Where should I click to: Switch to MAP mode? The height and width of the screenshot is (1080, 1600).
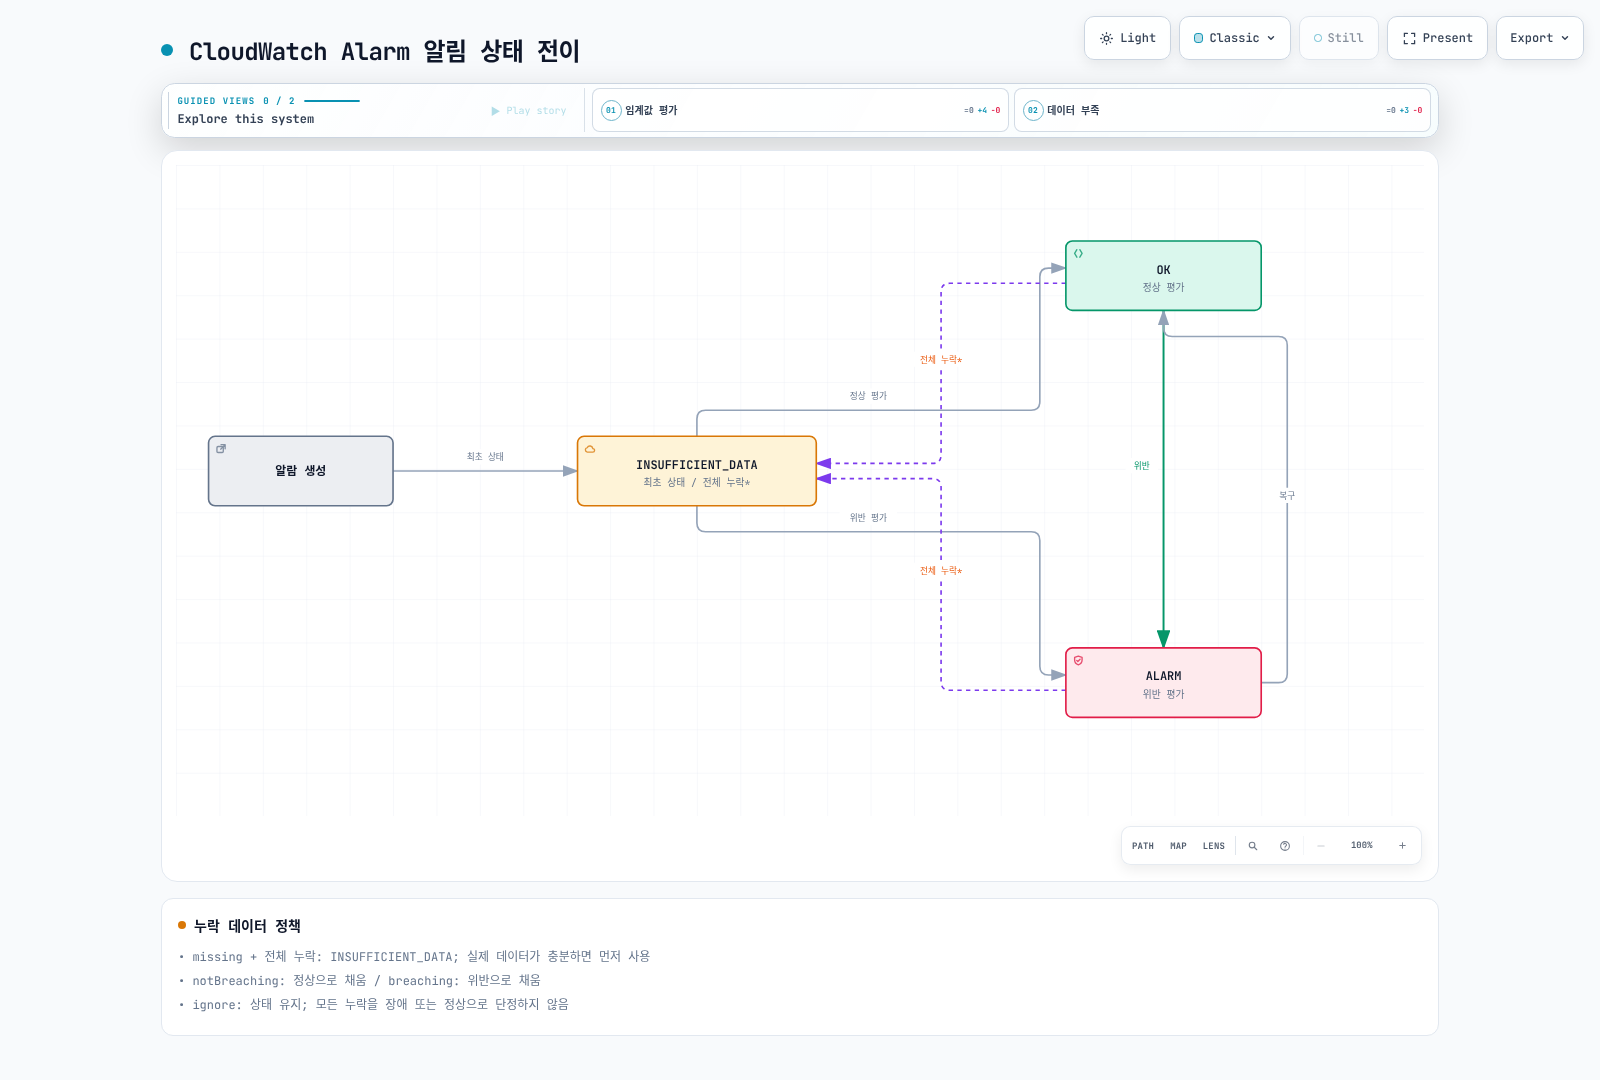pos(1179,846)
